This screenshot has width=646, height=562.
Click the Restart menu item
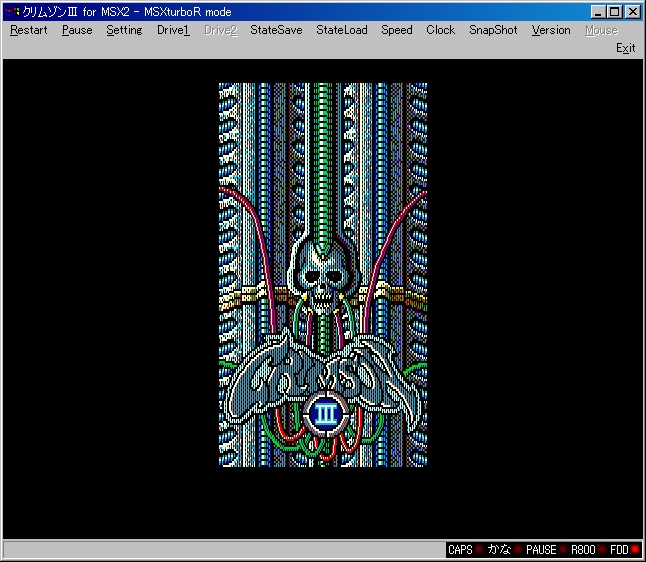tap(28, 30)
